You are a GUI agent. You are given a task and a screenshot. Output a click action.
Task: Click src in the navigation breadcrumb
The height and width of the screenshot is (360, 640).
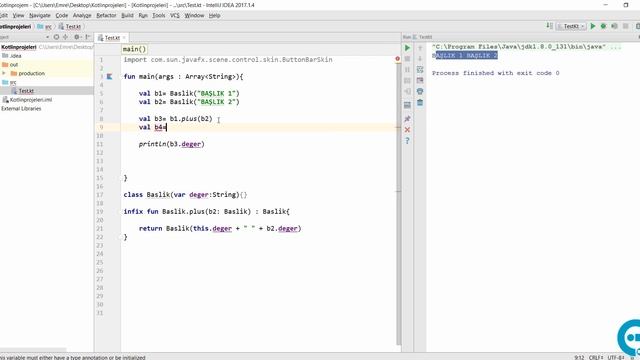point(44,27)
